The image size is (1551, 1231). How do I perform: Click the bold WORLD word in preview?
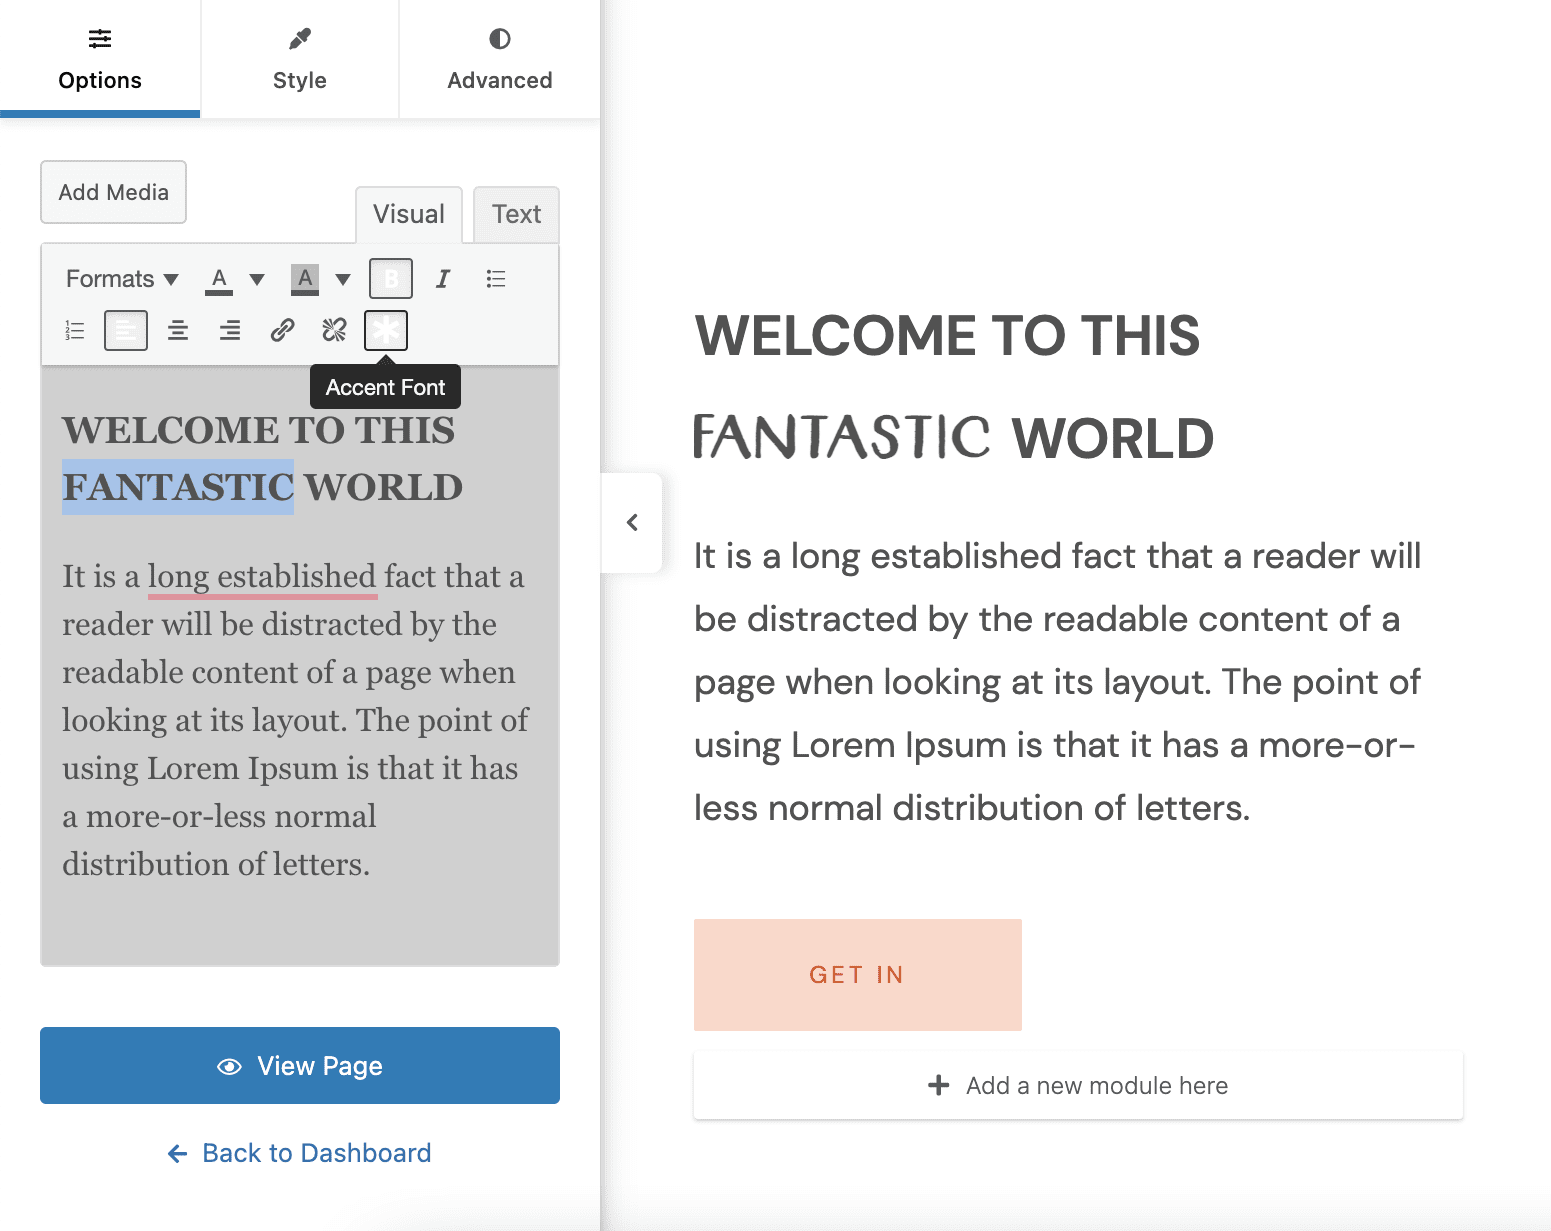(1113, 438)
